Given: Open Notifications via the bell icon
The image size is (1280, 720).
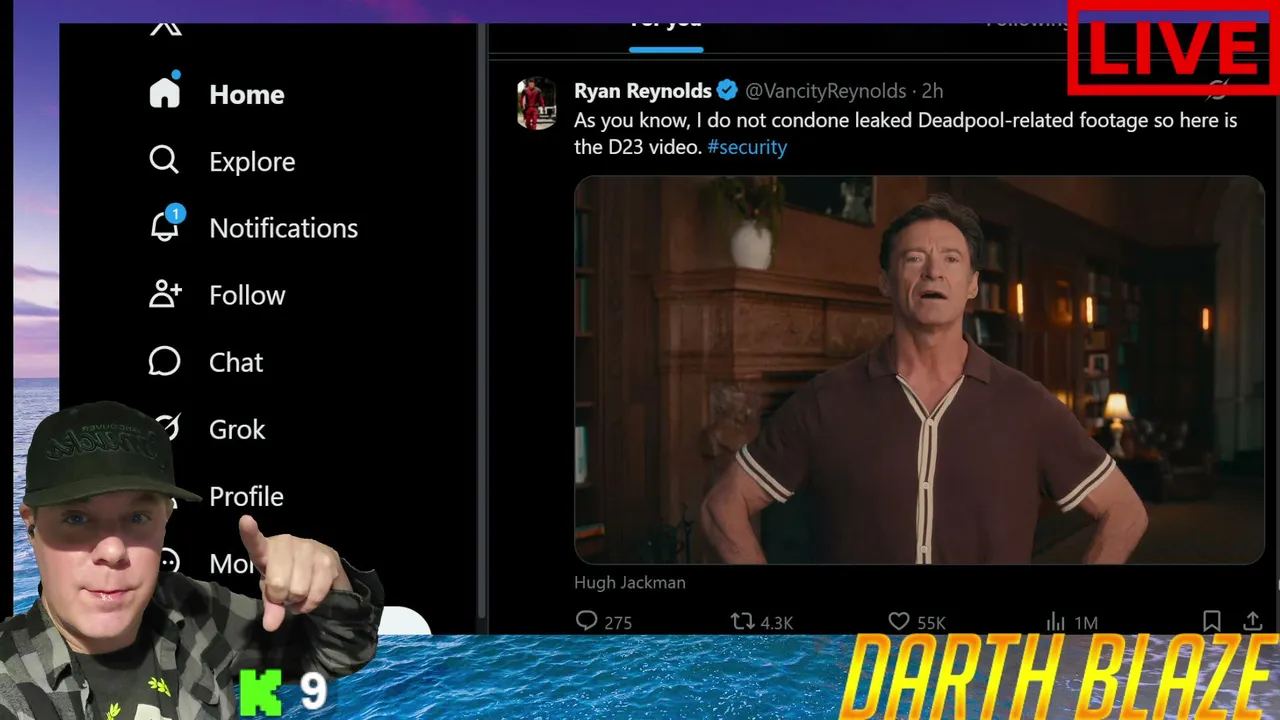Looking at the screenshot, I should [165, 225].
